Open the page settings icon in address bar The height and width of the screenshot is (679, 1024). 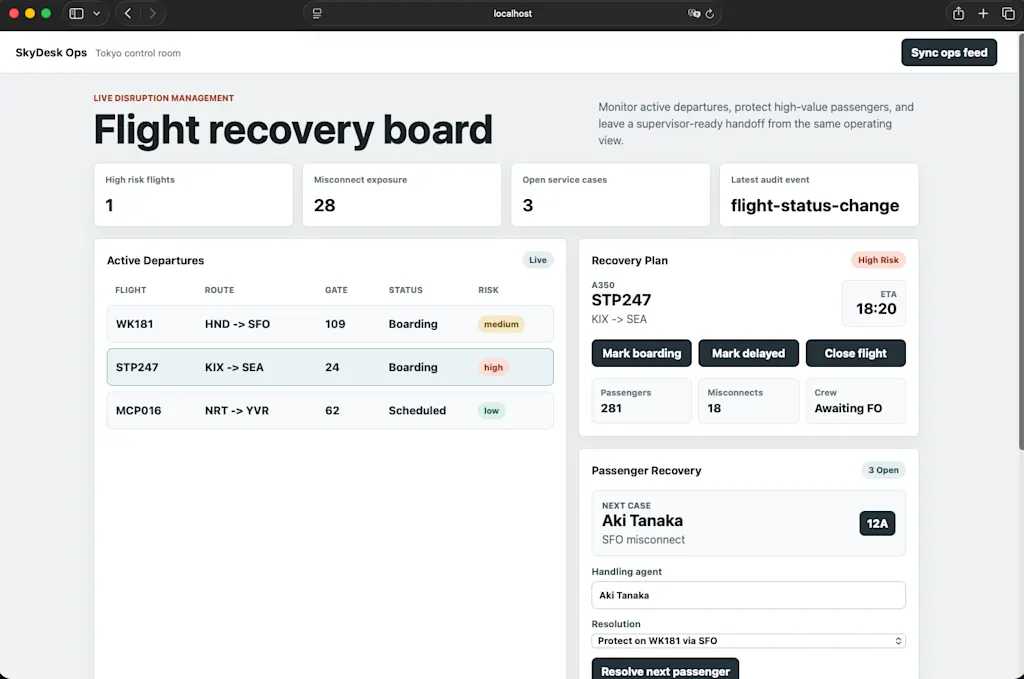(317, 13)
